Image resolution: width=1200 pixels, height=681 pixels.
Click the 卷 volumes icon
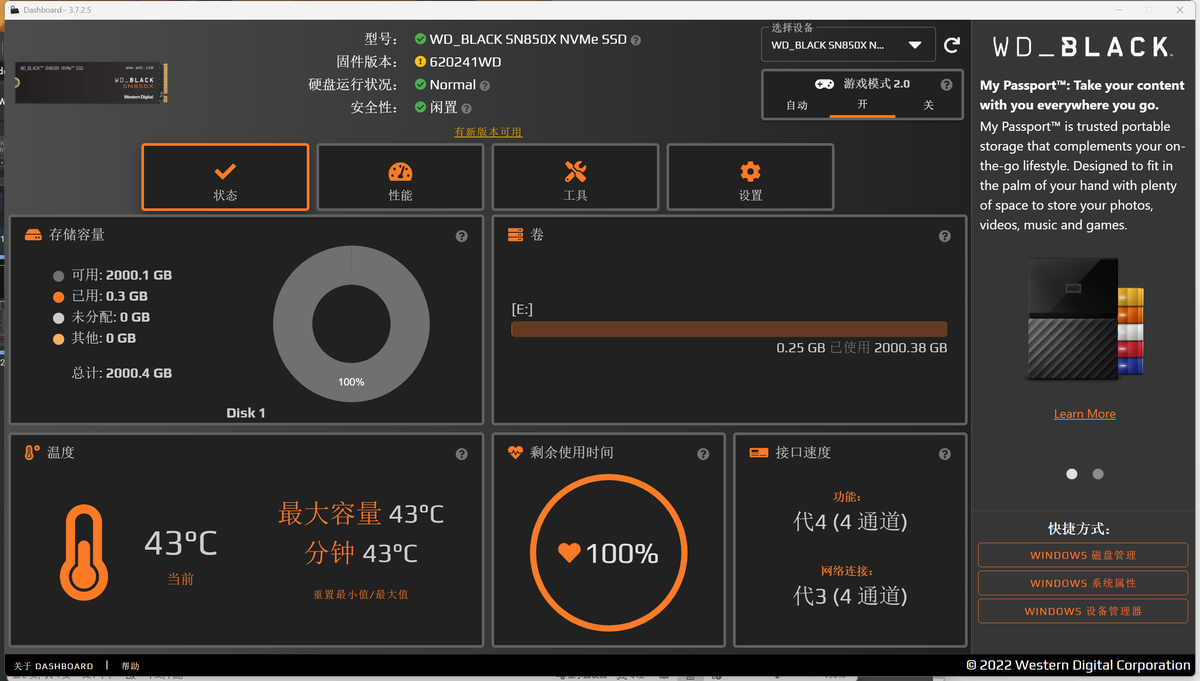pyautogui.click(x=516, y=235)
